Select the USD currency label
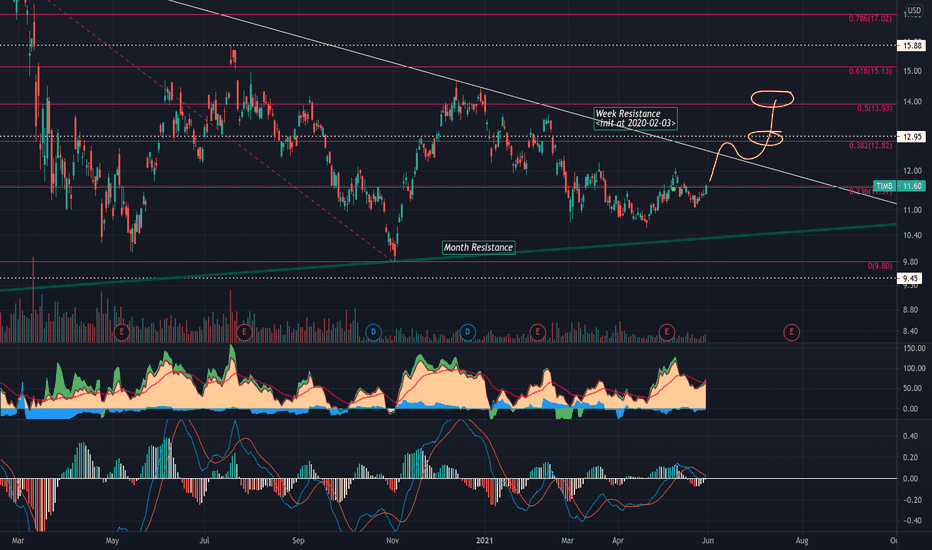 pyautogui.click(x=914, y=11)
